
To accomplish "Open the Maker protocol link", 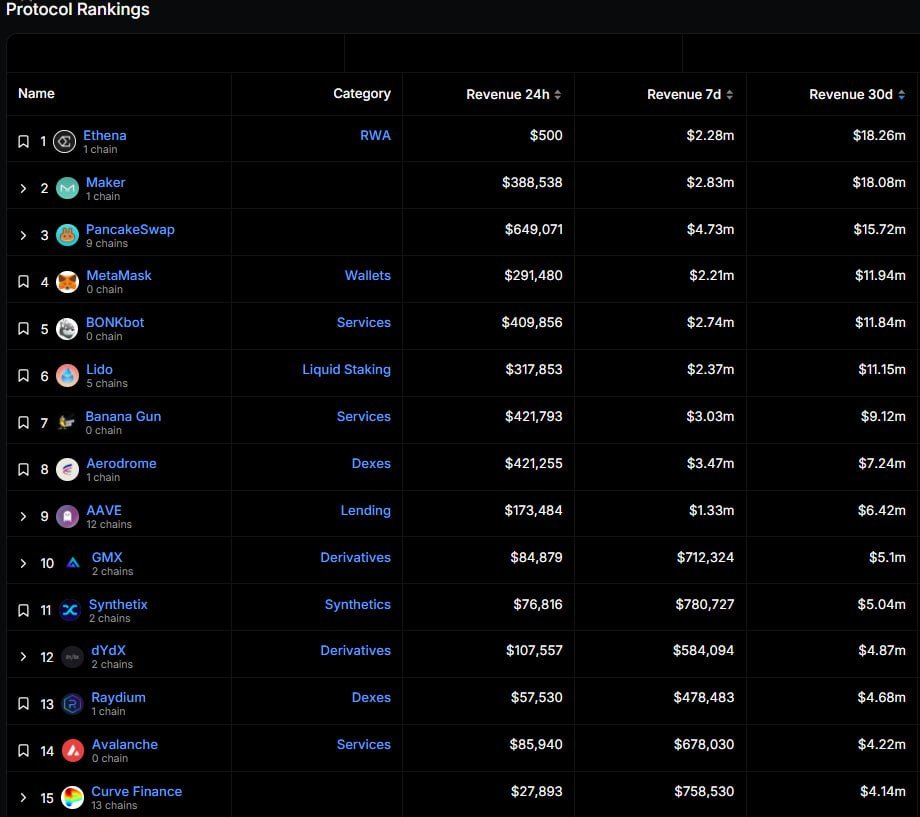I will 106,182.
